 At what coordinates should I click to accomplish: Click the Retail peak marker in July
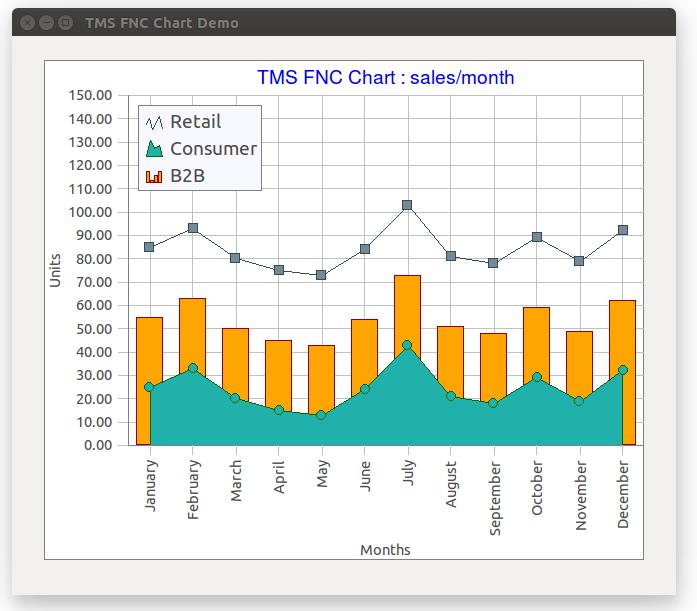pyautogui.click(x=407, y=205)
